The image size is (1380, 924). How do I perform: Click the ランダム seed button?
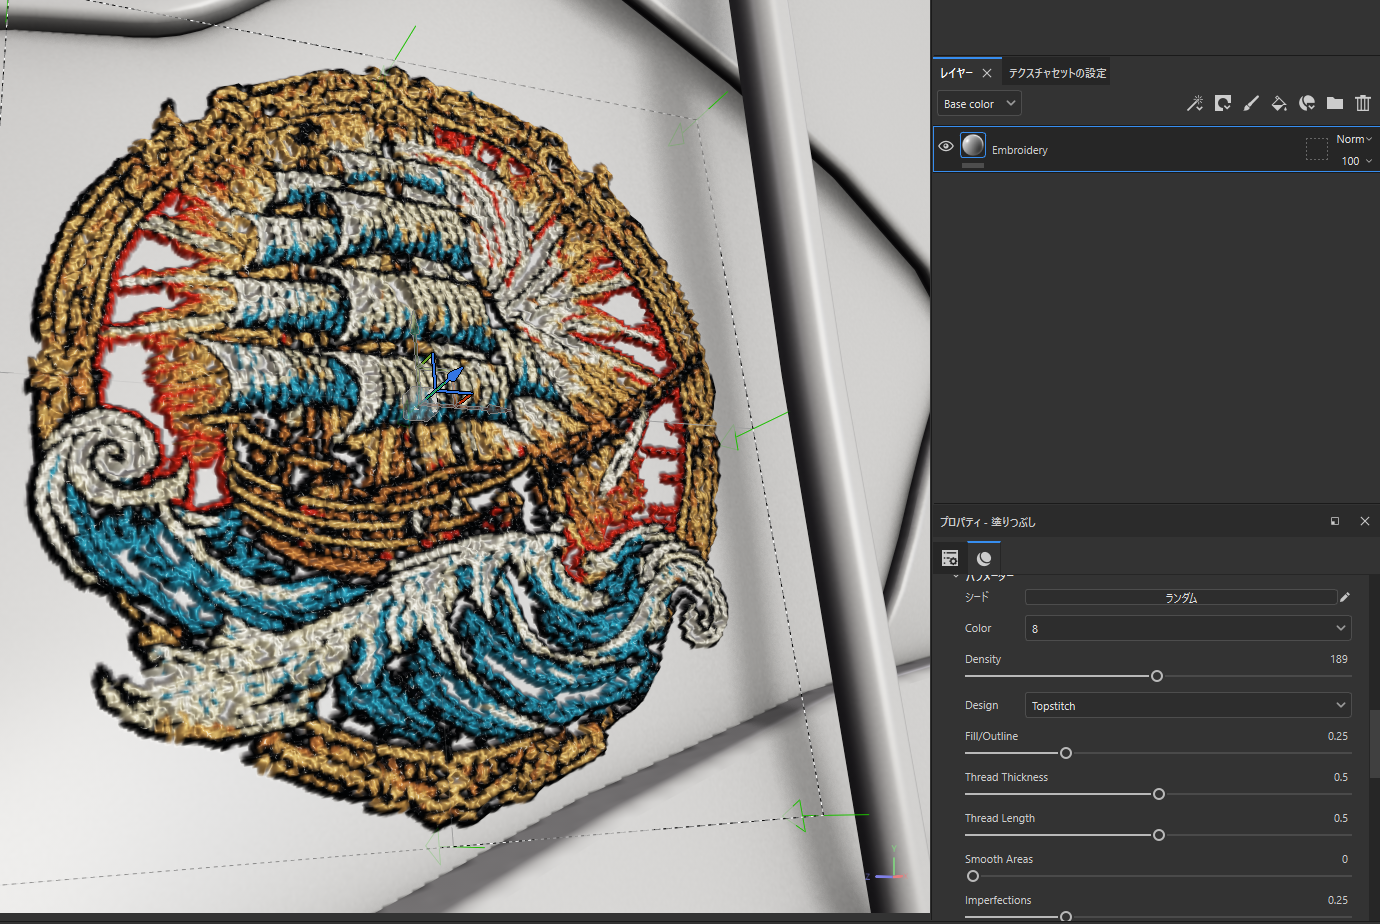click(x=1181, y=597)
